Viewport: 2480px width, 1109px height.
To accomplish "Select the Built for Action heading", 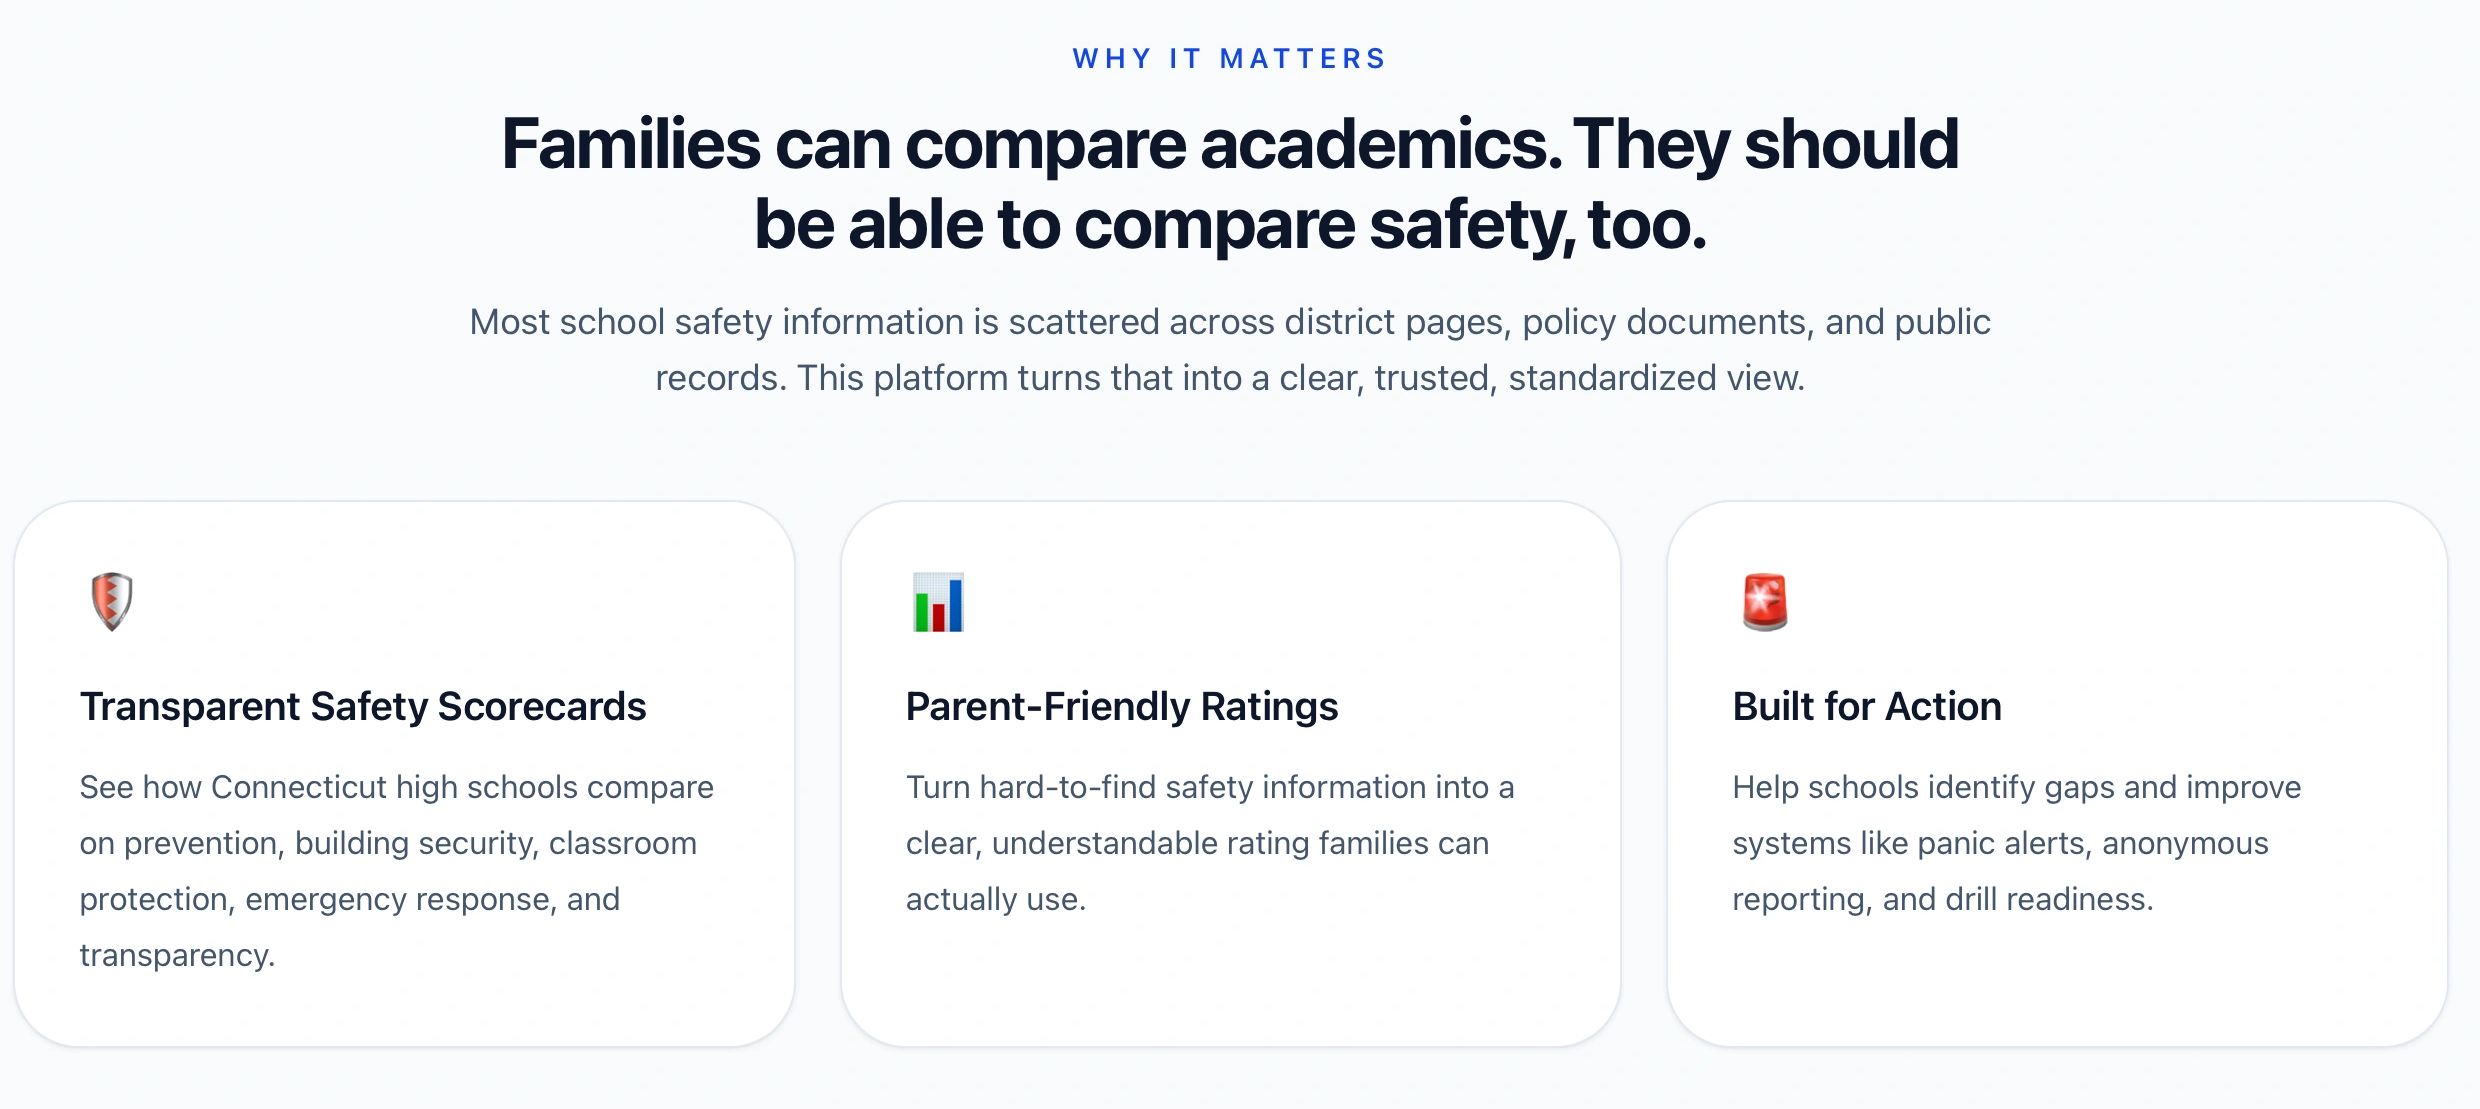I will (1866, 706).
